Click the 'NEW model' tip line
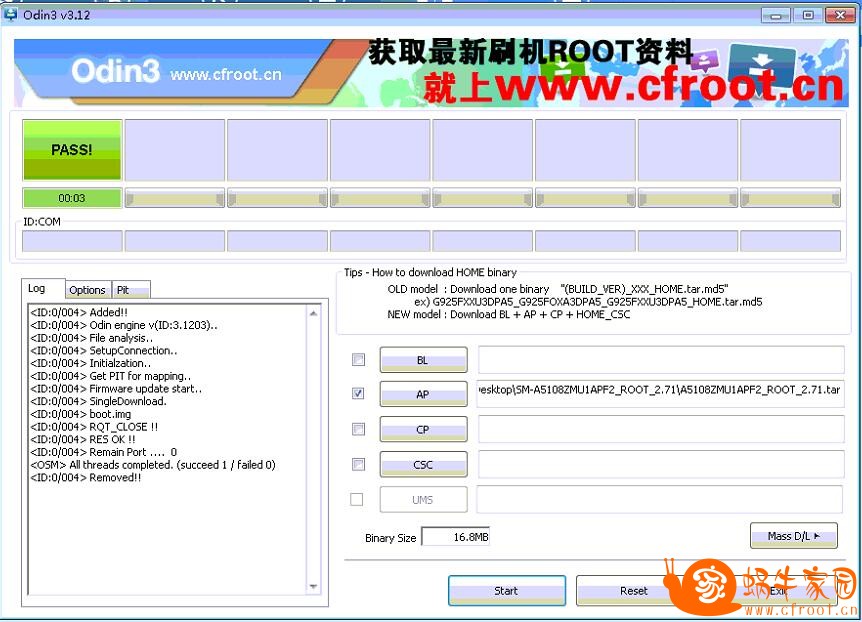 (509, 315)
